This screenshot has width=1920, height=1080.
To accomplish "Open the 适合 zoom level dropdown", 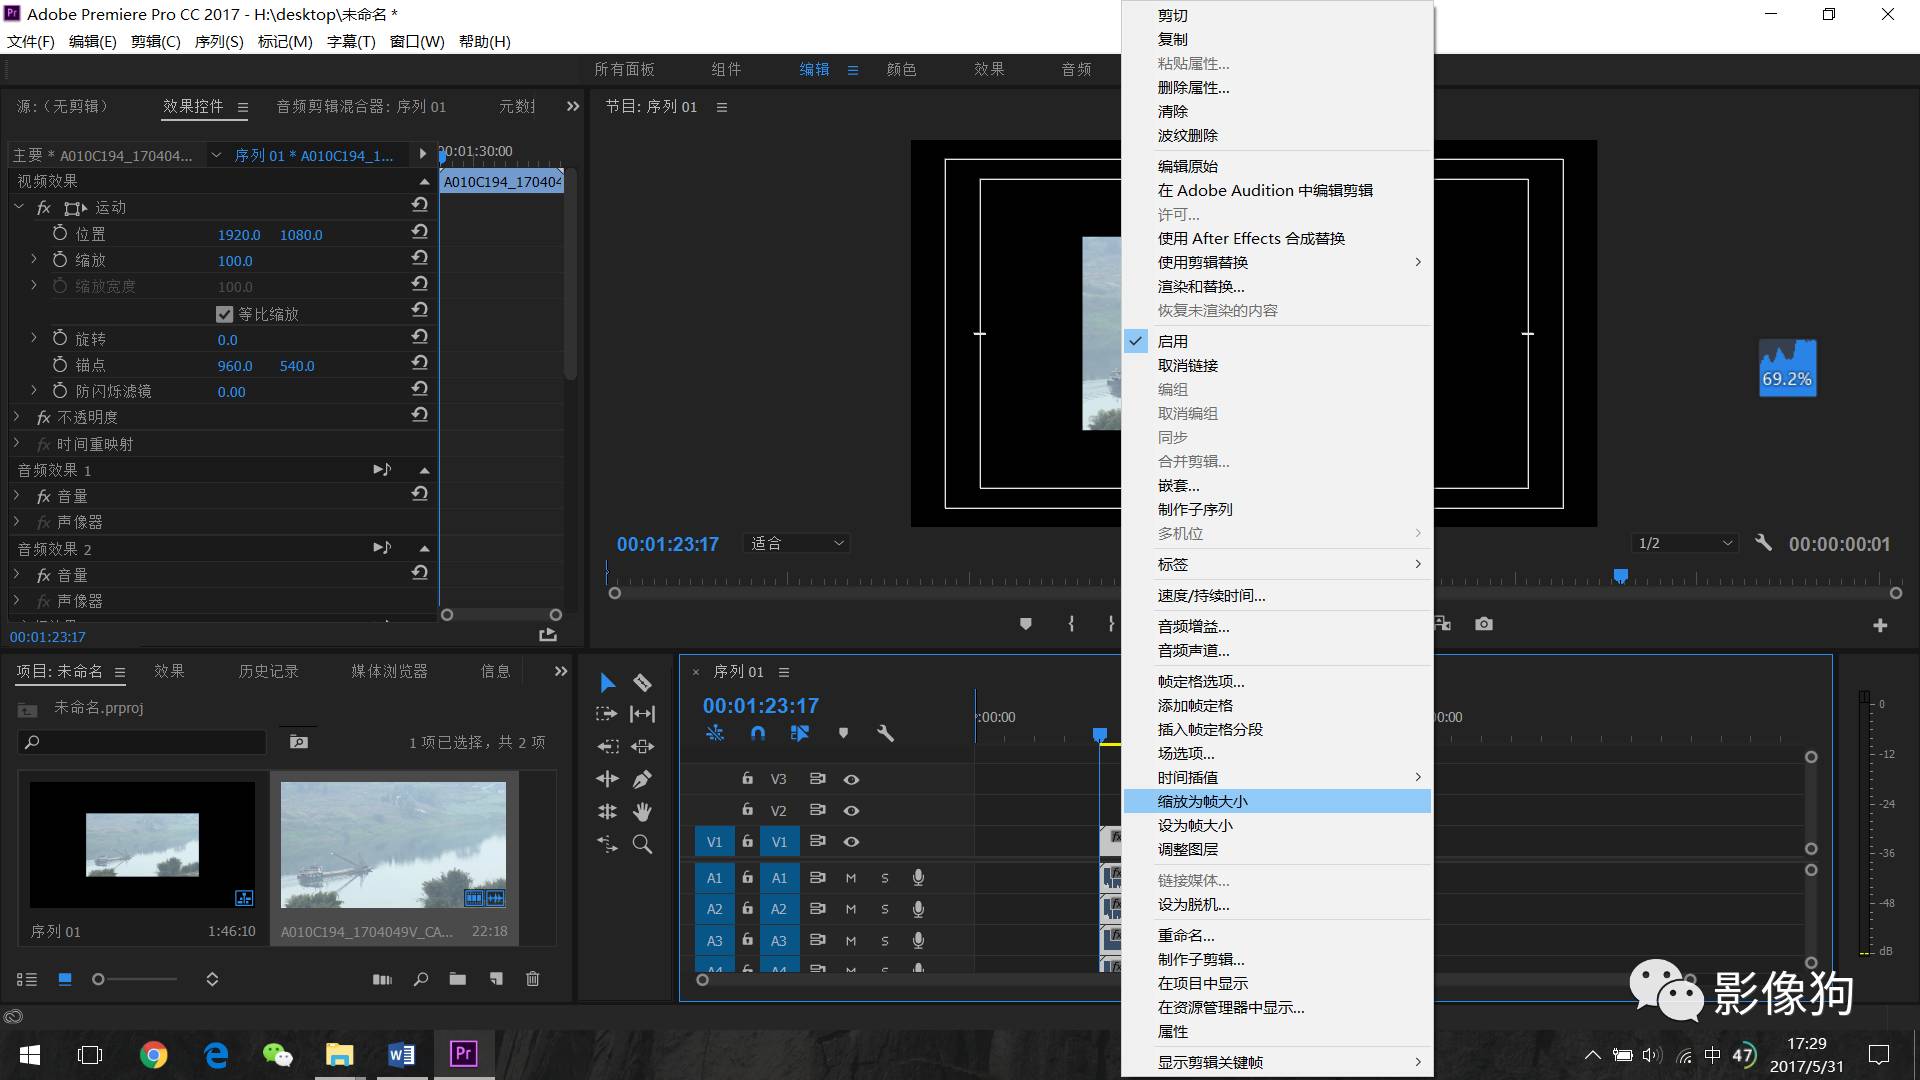I will pos(798,543).
